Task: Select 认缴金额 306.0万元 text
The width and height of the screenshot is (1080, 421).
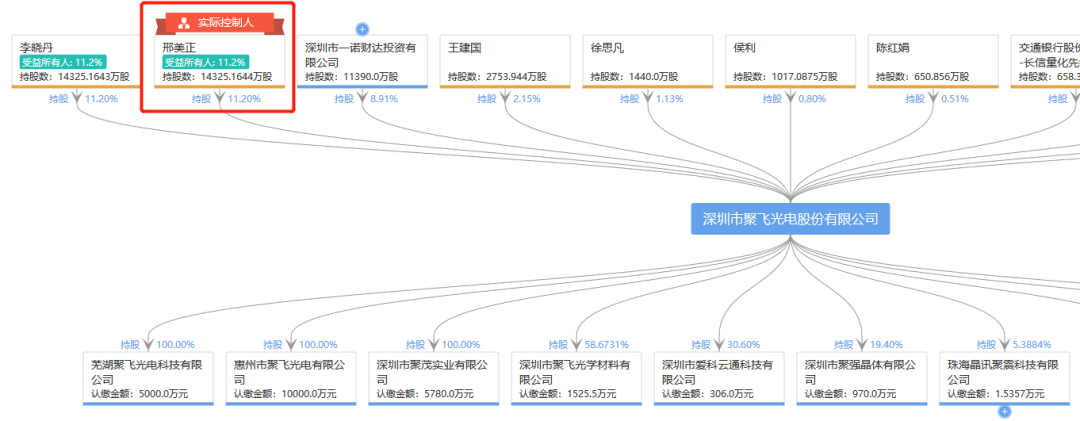Action: [x=707, y=394]
